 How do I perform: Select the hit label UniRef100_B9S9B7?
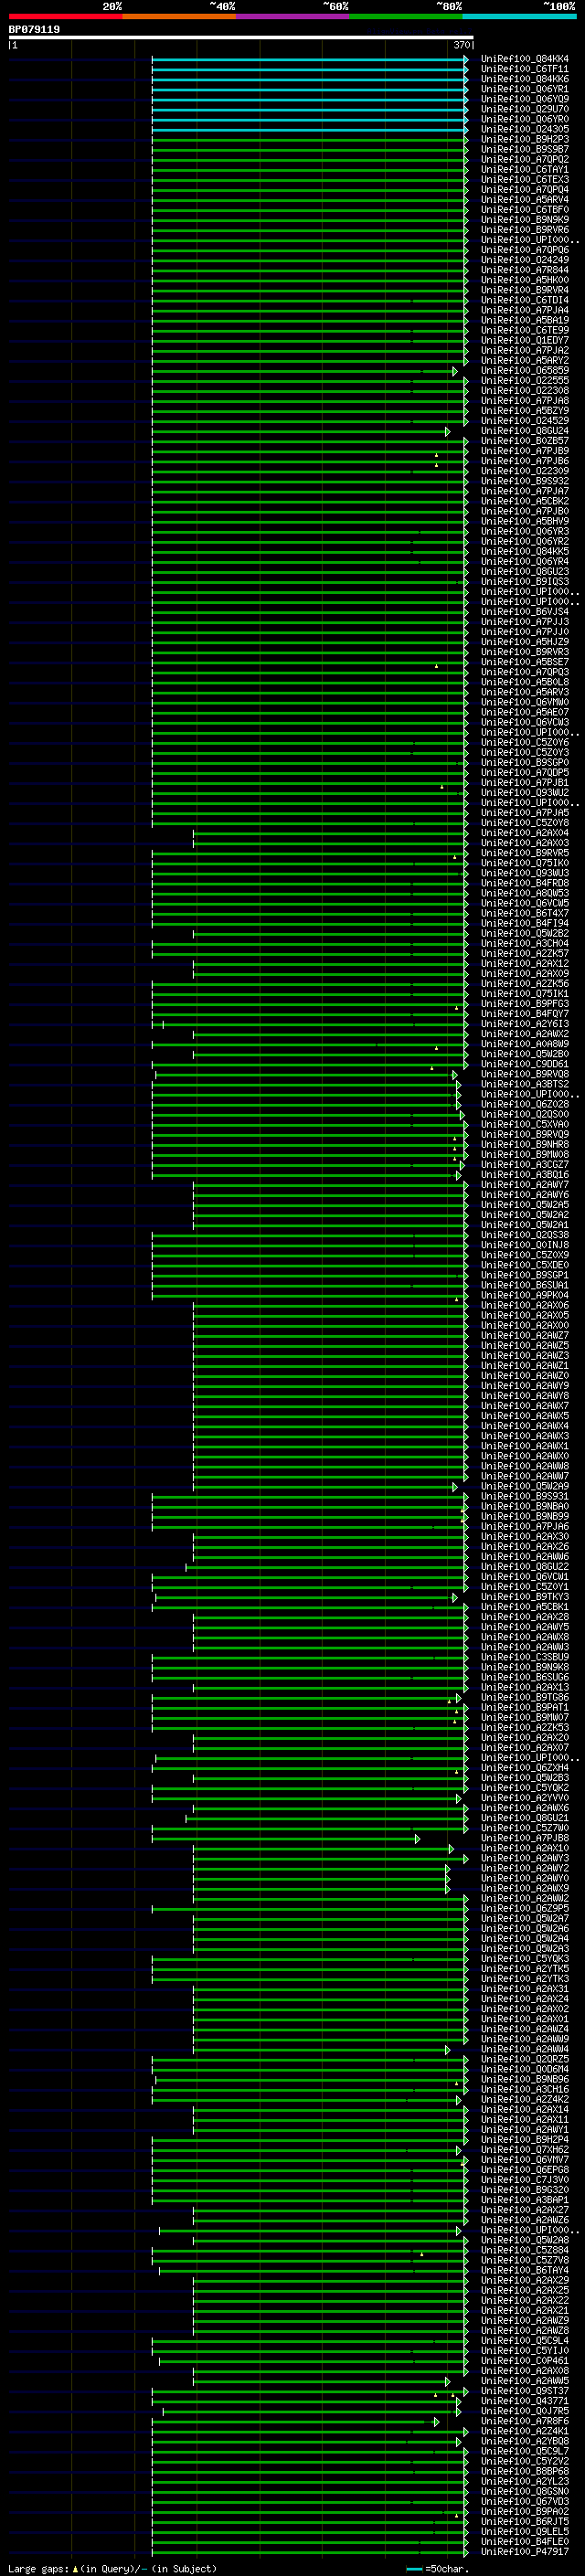[x=525, y=149]
